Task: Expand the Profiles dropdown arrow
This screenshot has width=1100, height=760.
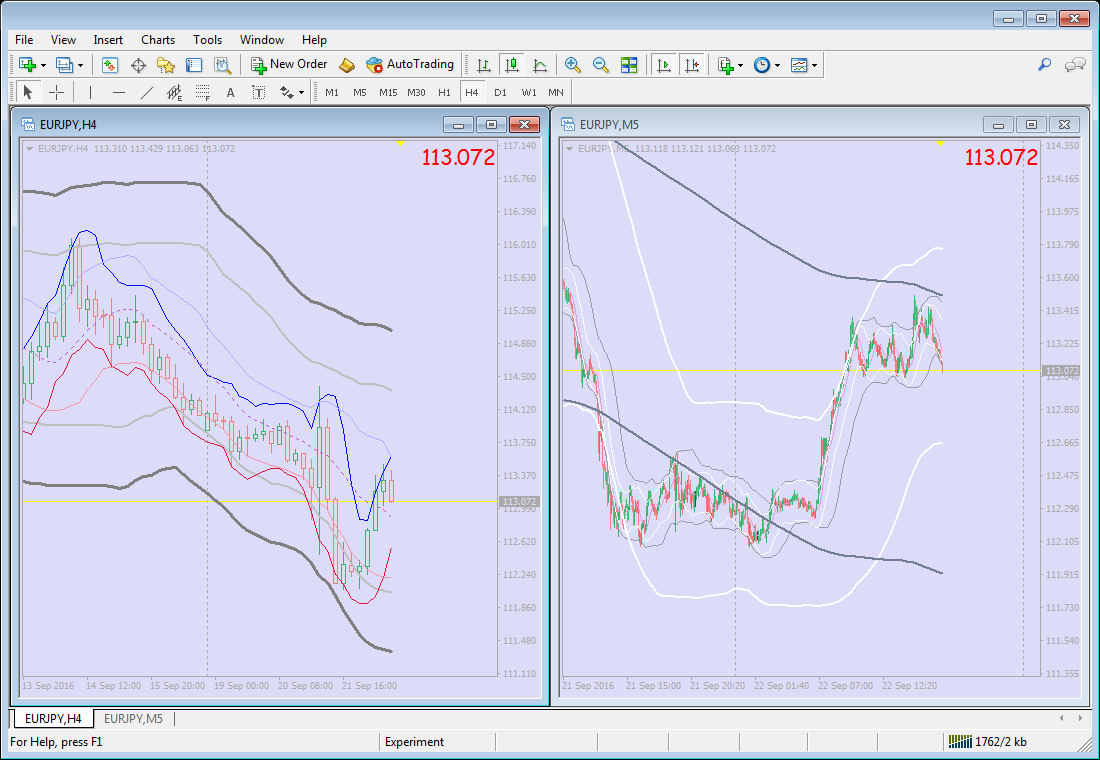Action: (x=80, y=65)
